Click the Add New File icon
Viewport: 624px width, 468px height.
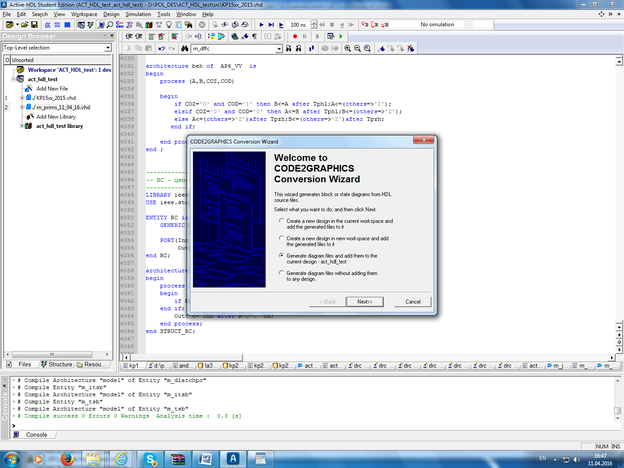[29, 88]
